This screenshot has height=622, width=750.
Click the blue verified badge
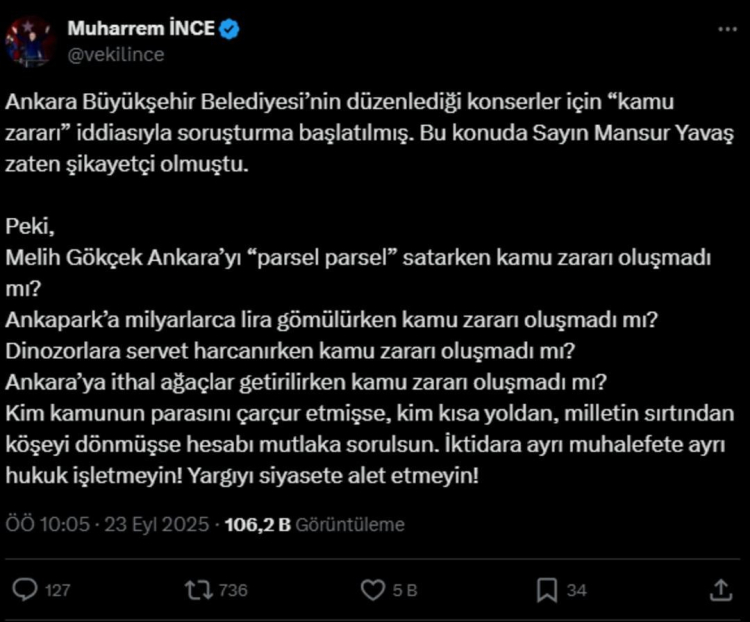[229, 29]
